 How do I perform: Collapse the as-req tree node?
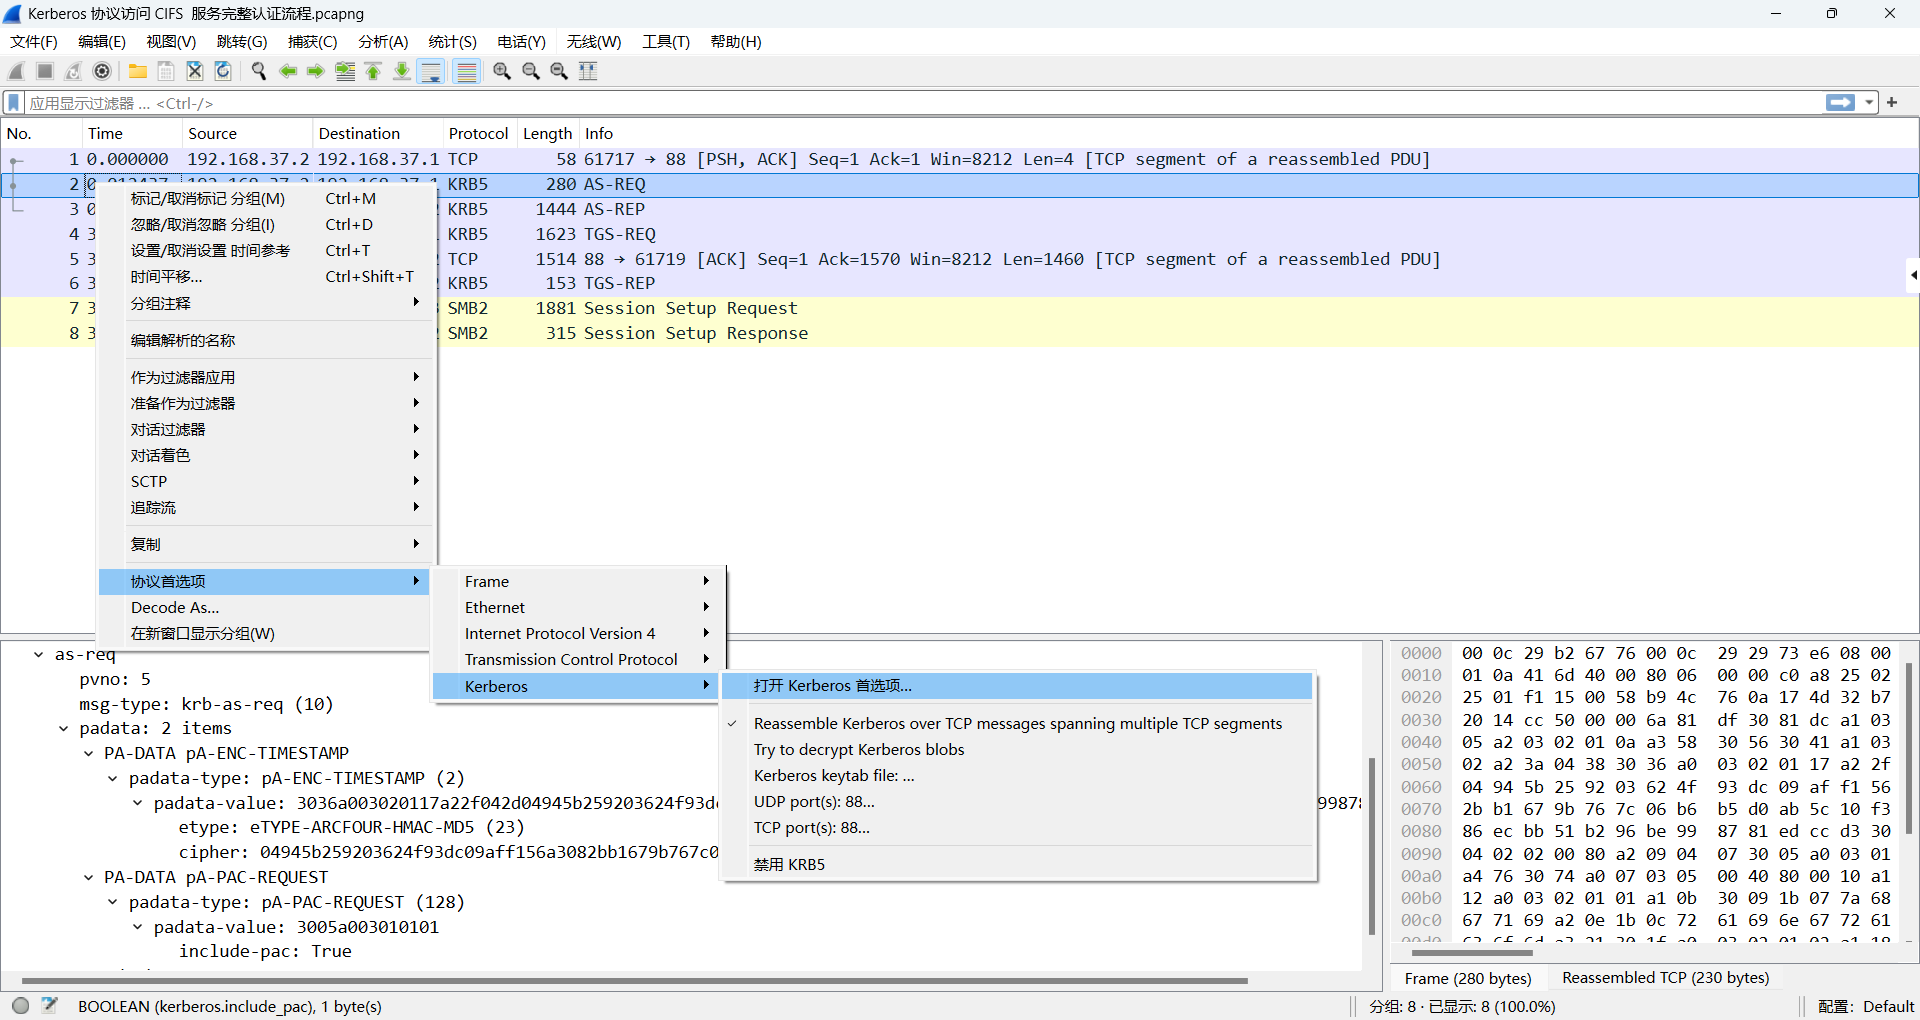[39, 655]
